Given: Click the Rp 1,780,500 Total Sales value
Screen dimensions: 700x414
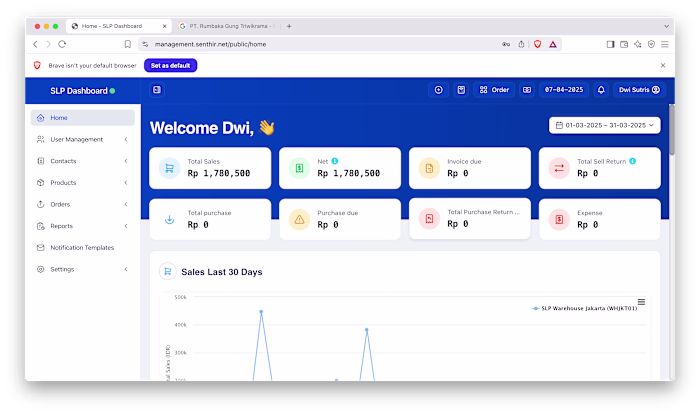Looking at the screenshot, I should [x=219, y=173].
